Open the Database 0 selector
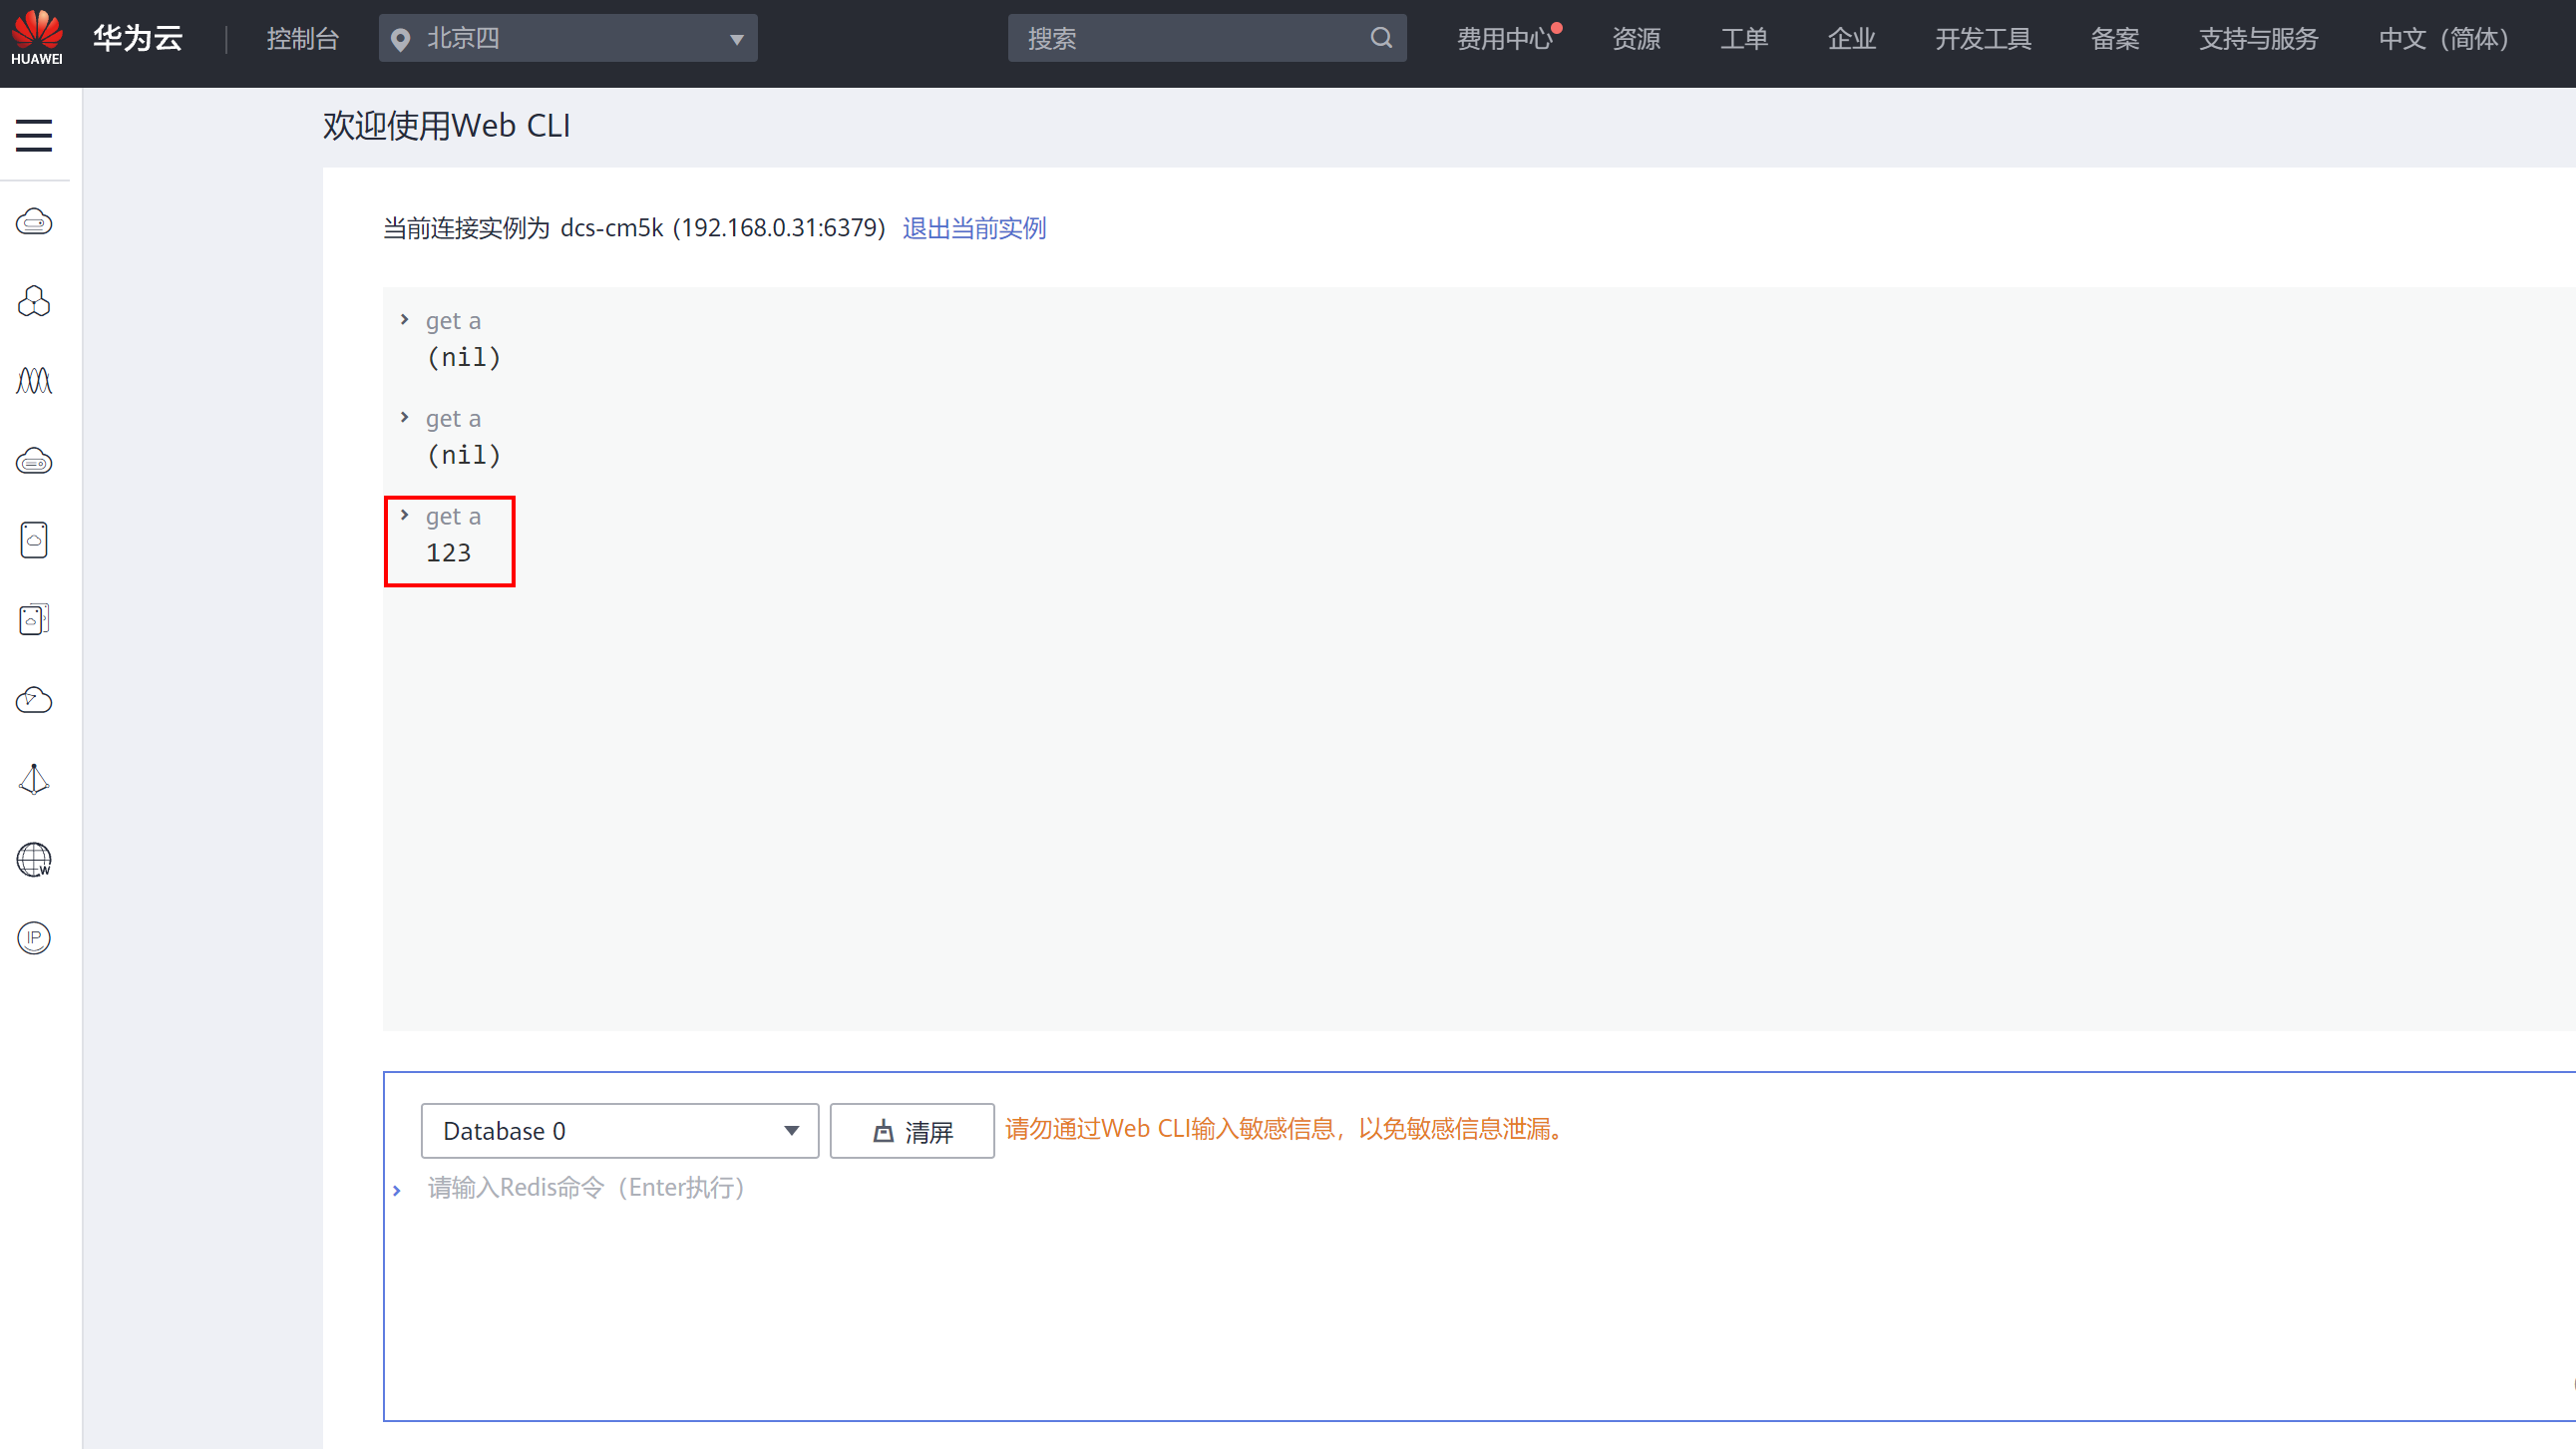This screenshot has width=2576, height=1449. (619, 1131)
